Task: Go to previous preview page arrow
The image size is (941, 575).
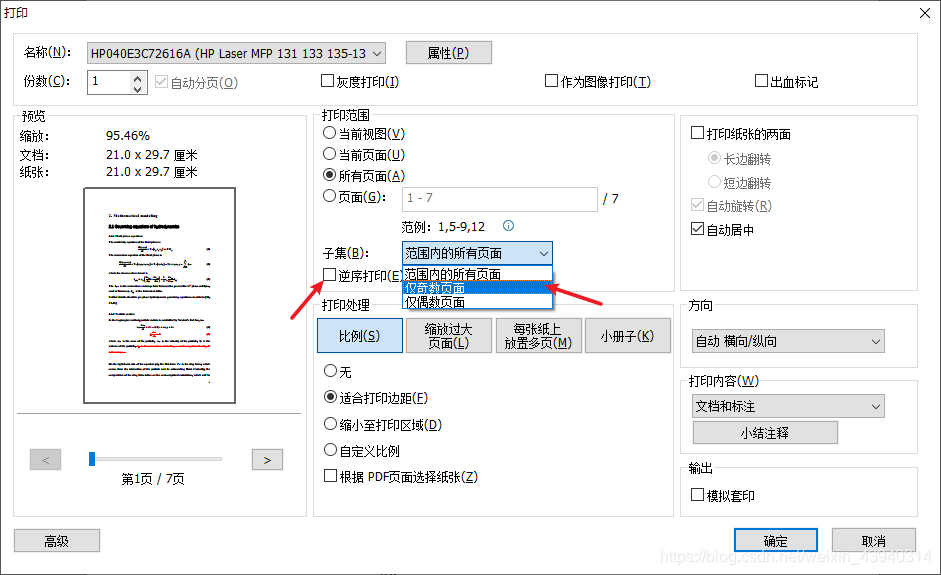Action: point(46,460)
